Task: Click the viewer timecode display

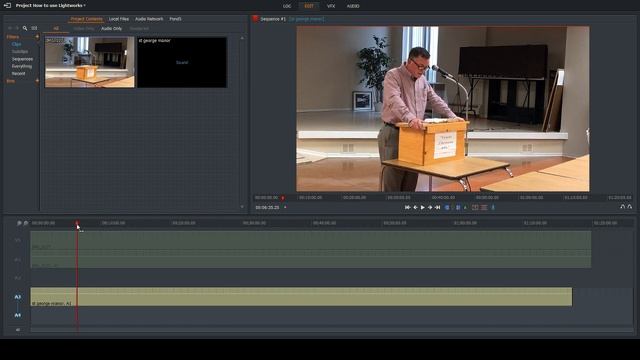Action: pyautogui.click(x=267, y=207)
